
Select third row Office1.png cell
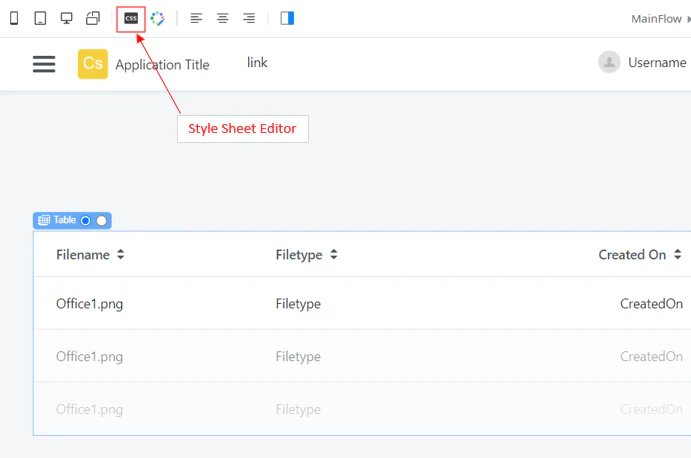click(89, 410)
